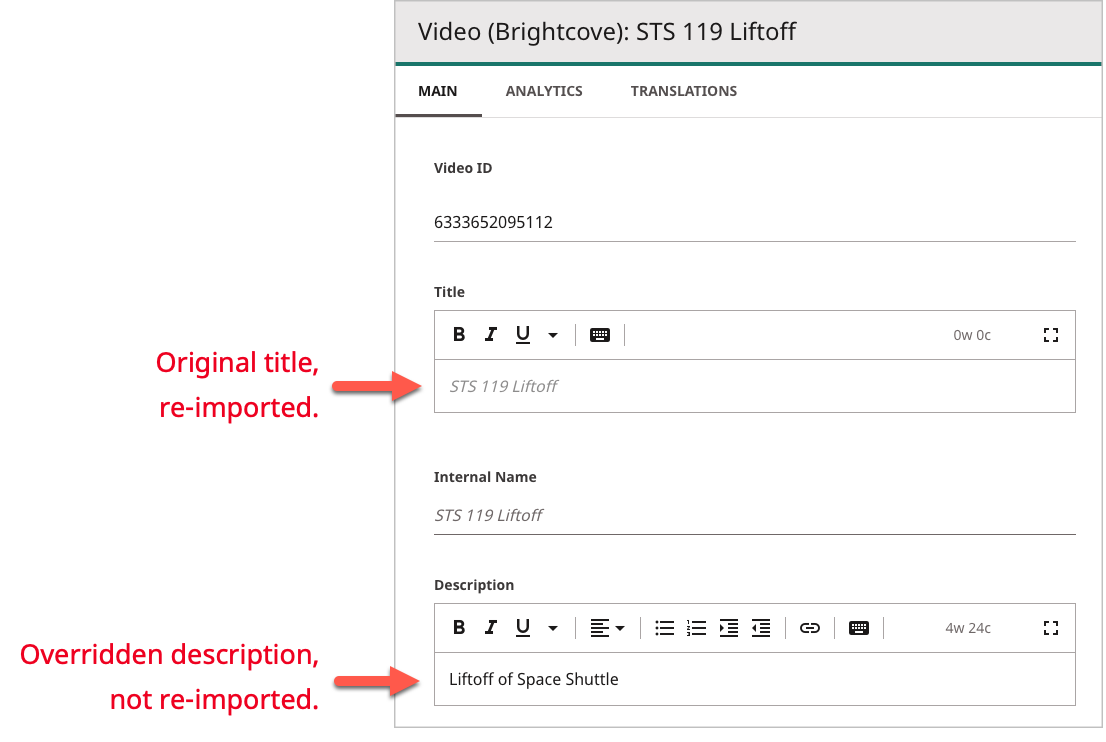Select the Main tab

click(x=438, y=91)
